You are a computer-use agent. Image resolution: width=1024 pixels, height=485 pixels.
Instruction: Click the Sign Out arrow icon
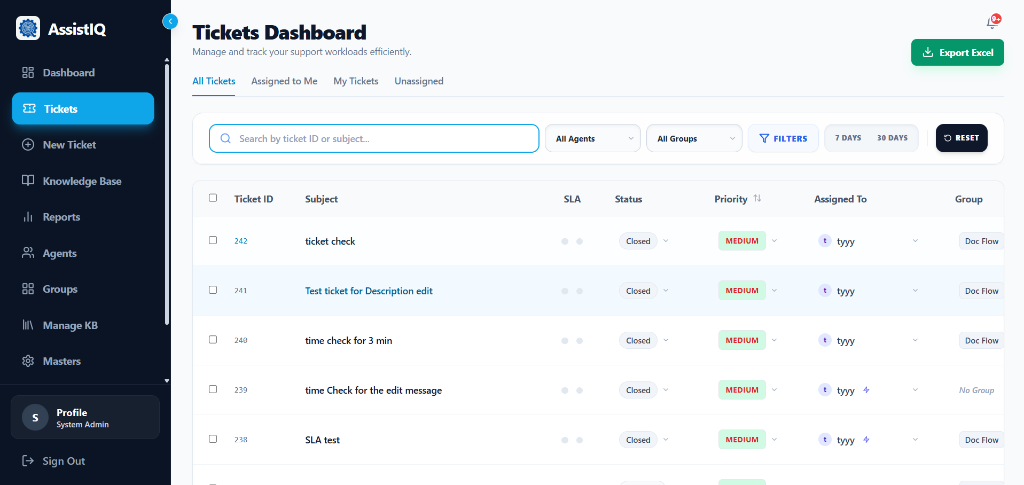tap(27, 461)
